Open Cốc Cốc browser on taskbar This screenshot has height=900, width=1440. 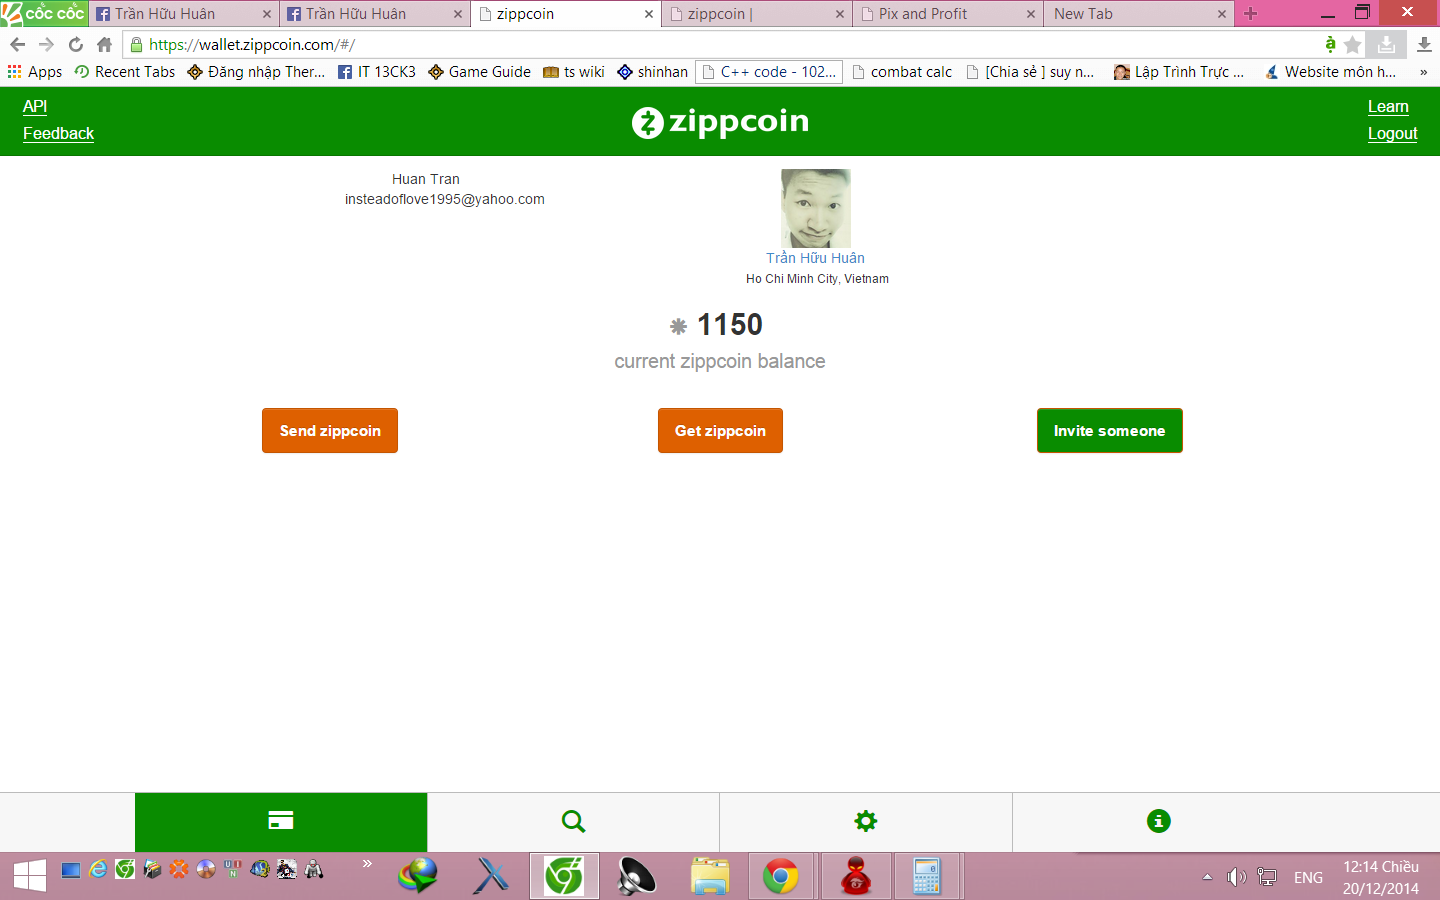[x=564, y=876]
